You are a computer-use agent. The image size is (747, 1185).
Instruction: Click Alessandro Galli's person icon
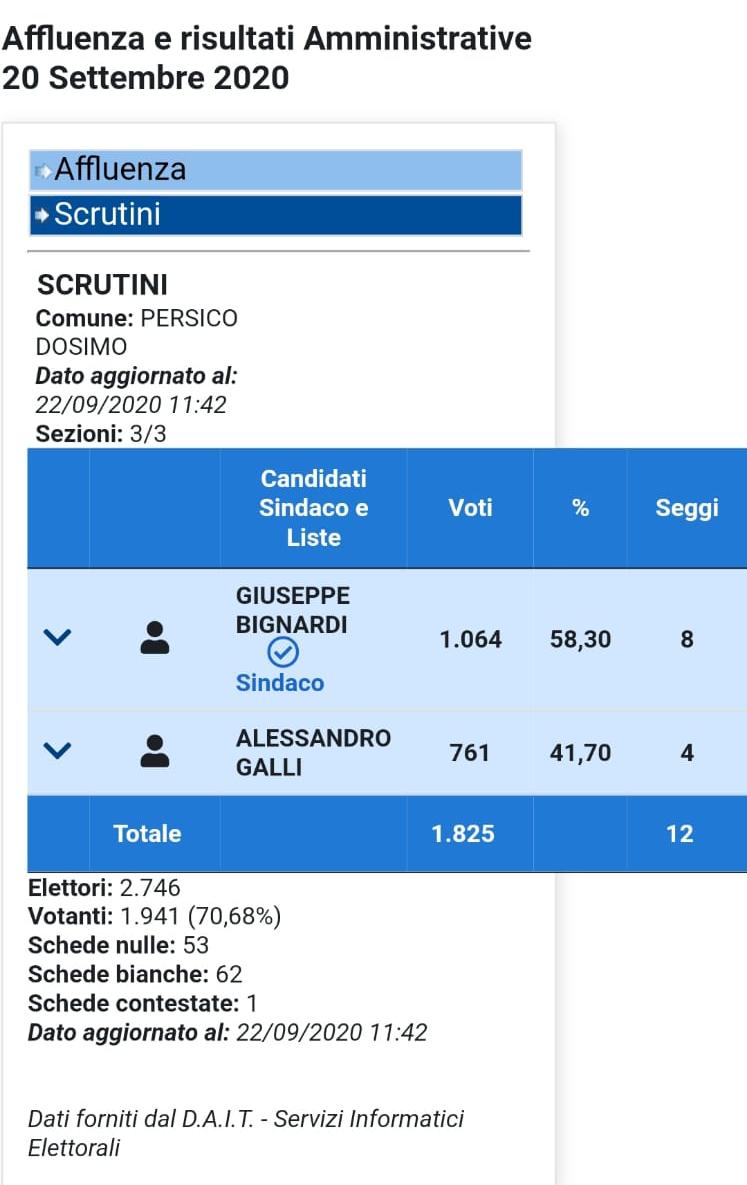pyautogui.click(x=154, y=751)
